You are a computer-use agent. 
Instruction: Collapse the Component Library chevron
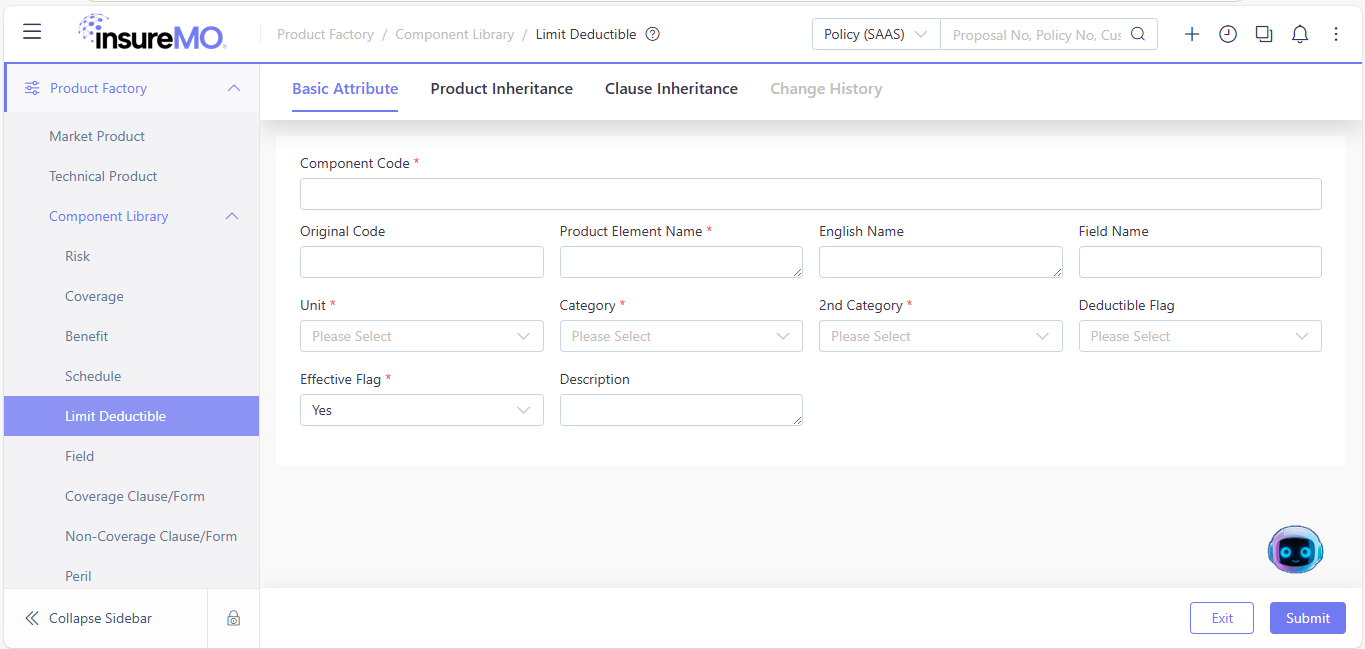pyautogui.click(x=232, y=216)
